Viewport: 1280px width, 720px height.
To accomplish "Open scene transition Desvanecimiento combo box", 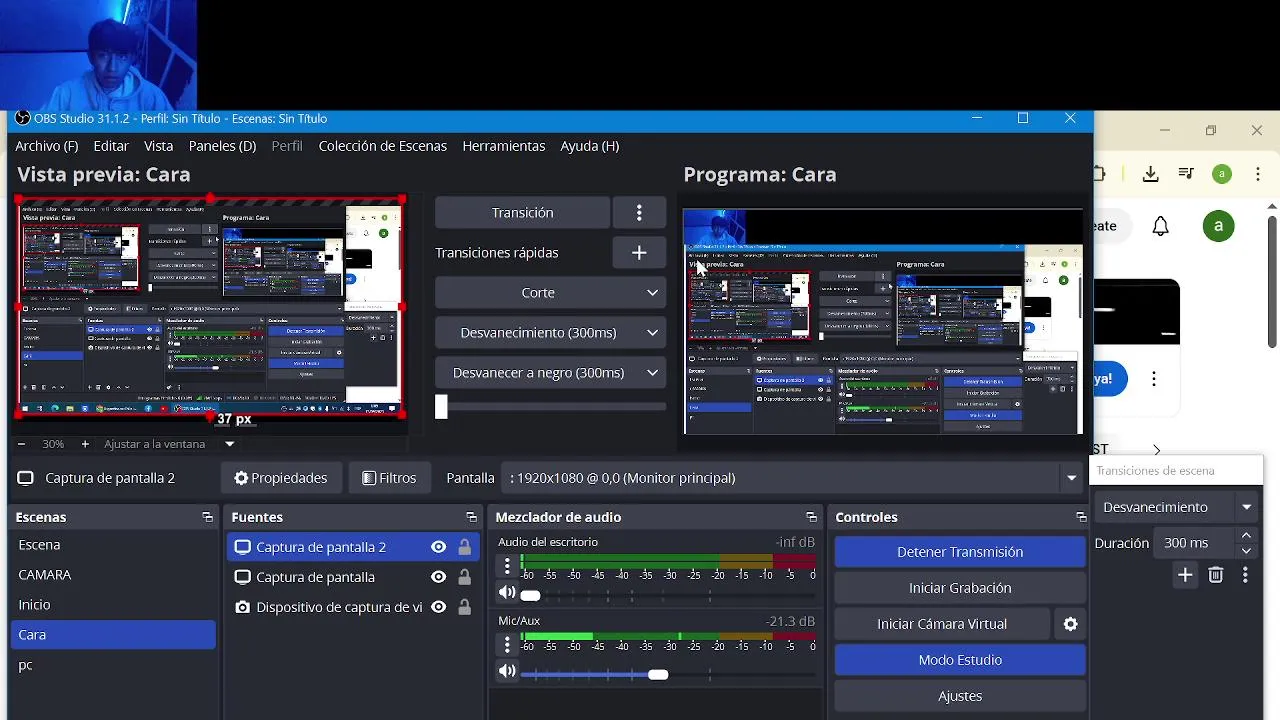I will pyautogui.click(x=1176, y=507).
